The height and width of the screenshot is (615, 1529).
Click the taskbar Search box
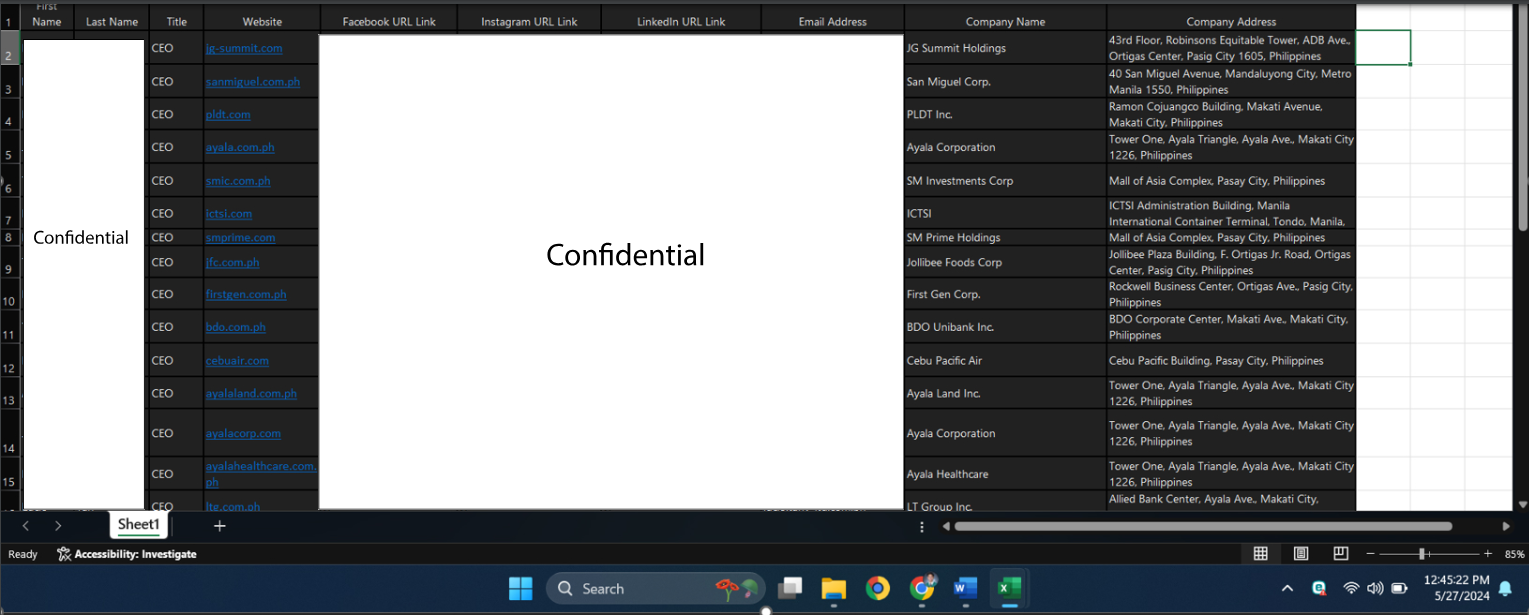tap(656, 588)
